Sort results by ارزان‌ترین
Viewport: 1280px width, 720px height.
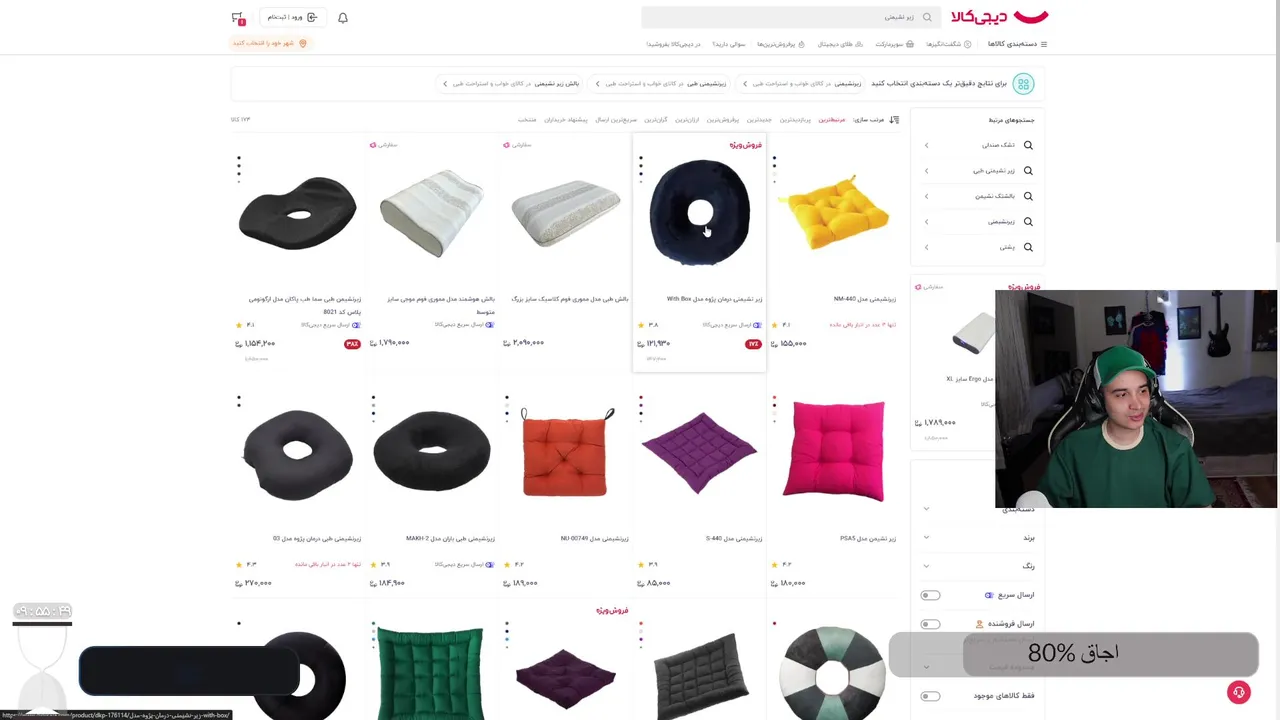point(687,120)
